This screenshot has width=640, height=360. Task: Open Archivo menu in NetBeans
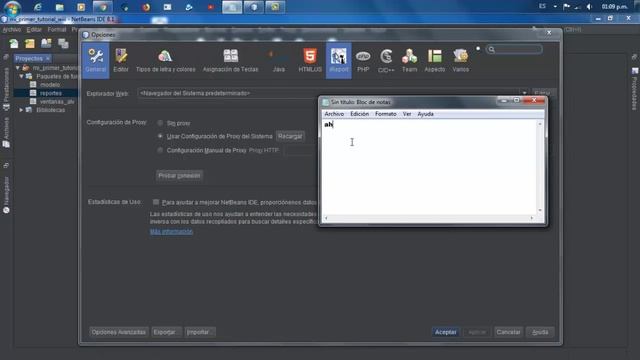tap(12, 30)
